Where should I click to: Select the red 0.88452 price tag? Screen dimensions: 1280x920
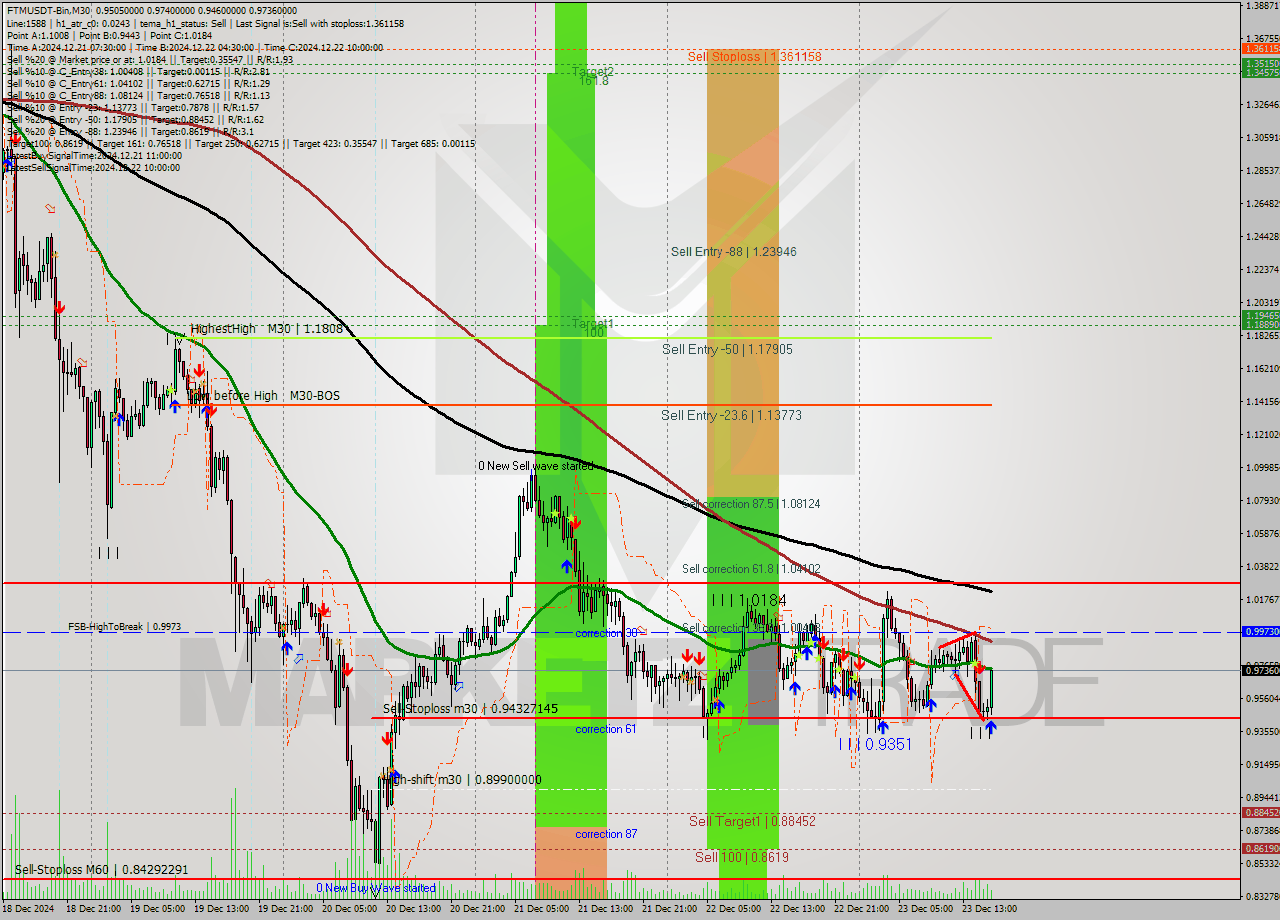coord(1259,813)
